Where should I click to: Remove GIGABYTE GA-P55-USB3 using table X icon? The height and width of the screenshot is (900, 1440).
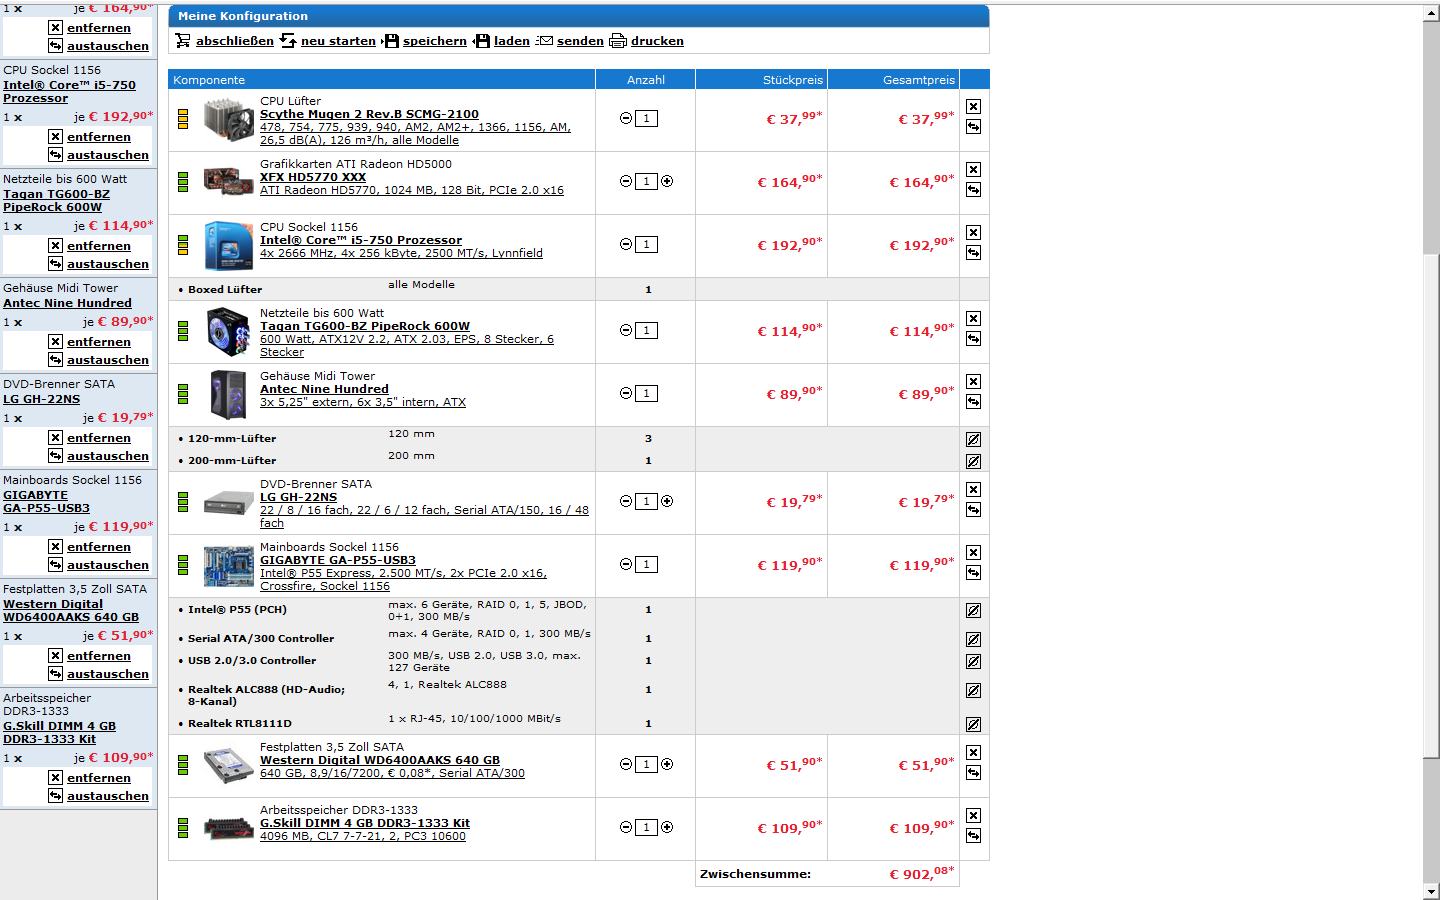973,553
